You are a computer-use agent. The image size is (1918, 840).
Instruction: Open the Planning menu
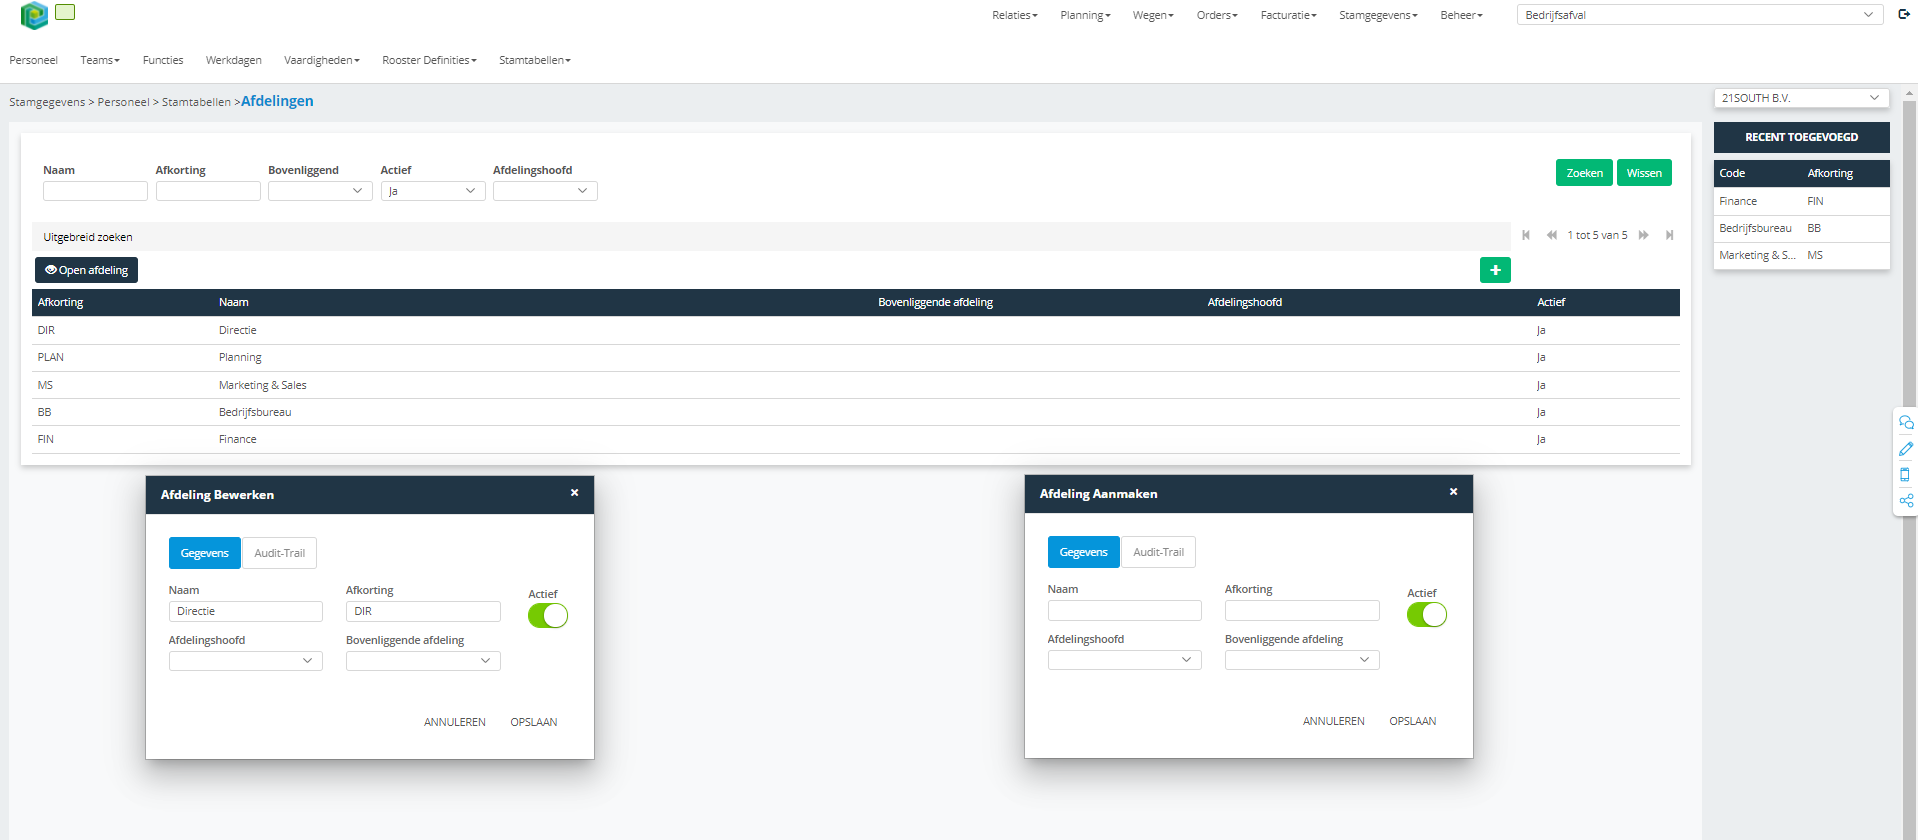coord(1085,15)
